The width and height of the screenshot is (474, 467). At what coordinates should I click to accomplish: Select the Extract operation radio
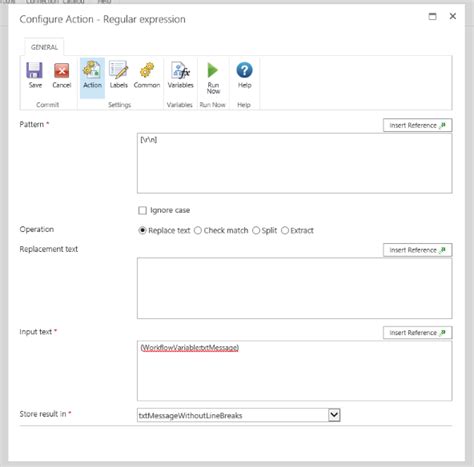pos(285,230)
